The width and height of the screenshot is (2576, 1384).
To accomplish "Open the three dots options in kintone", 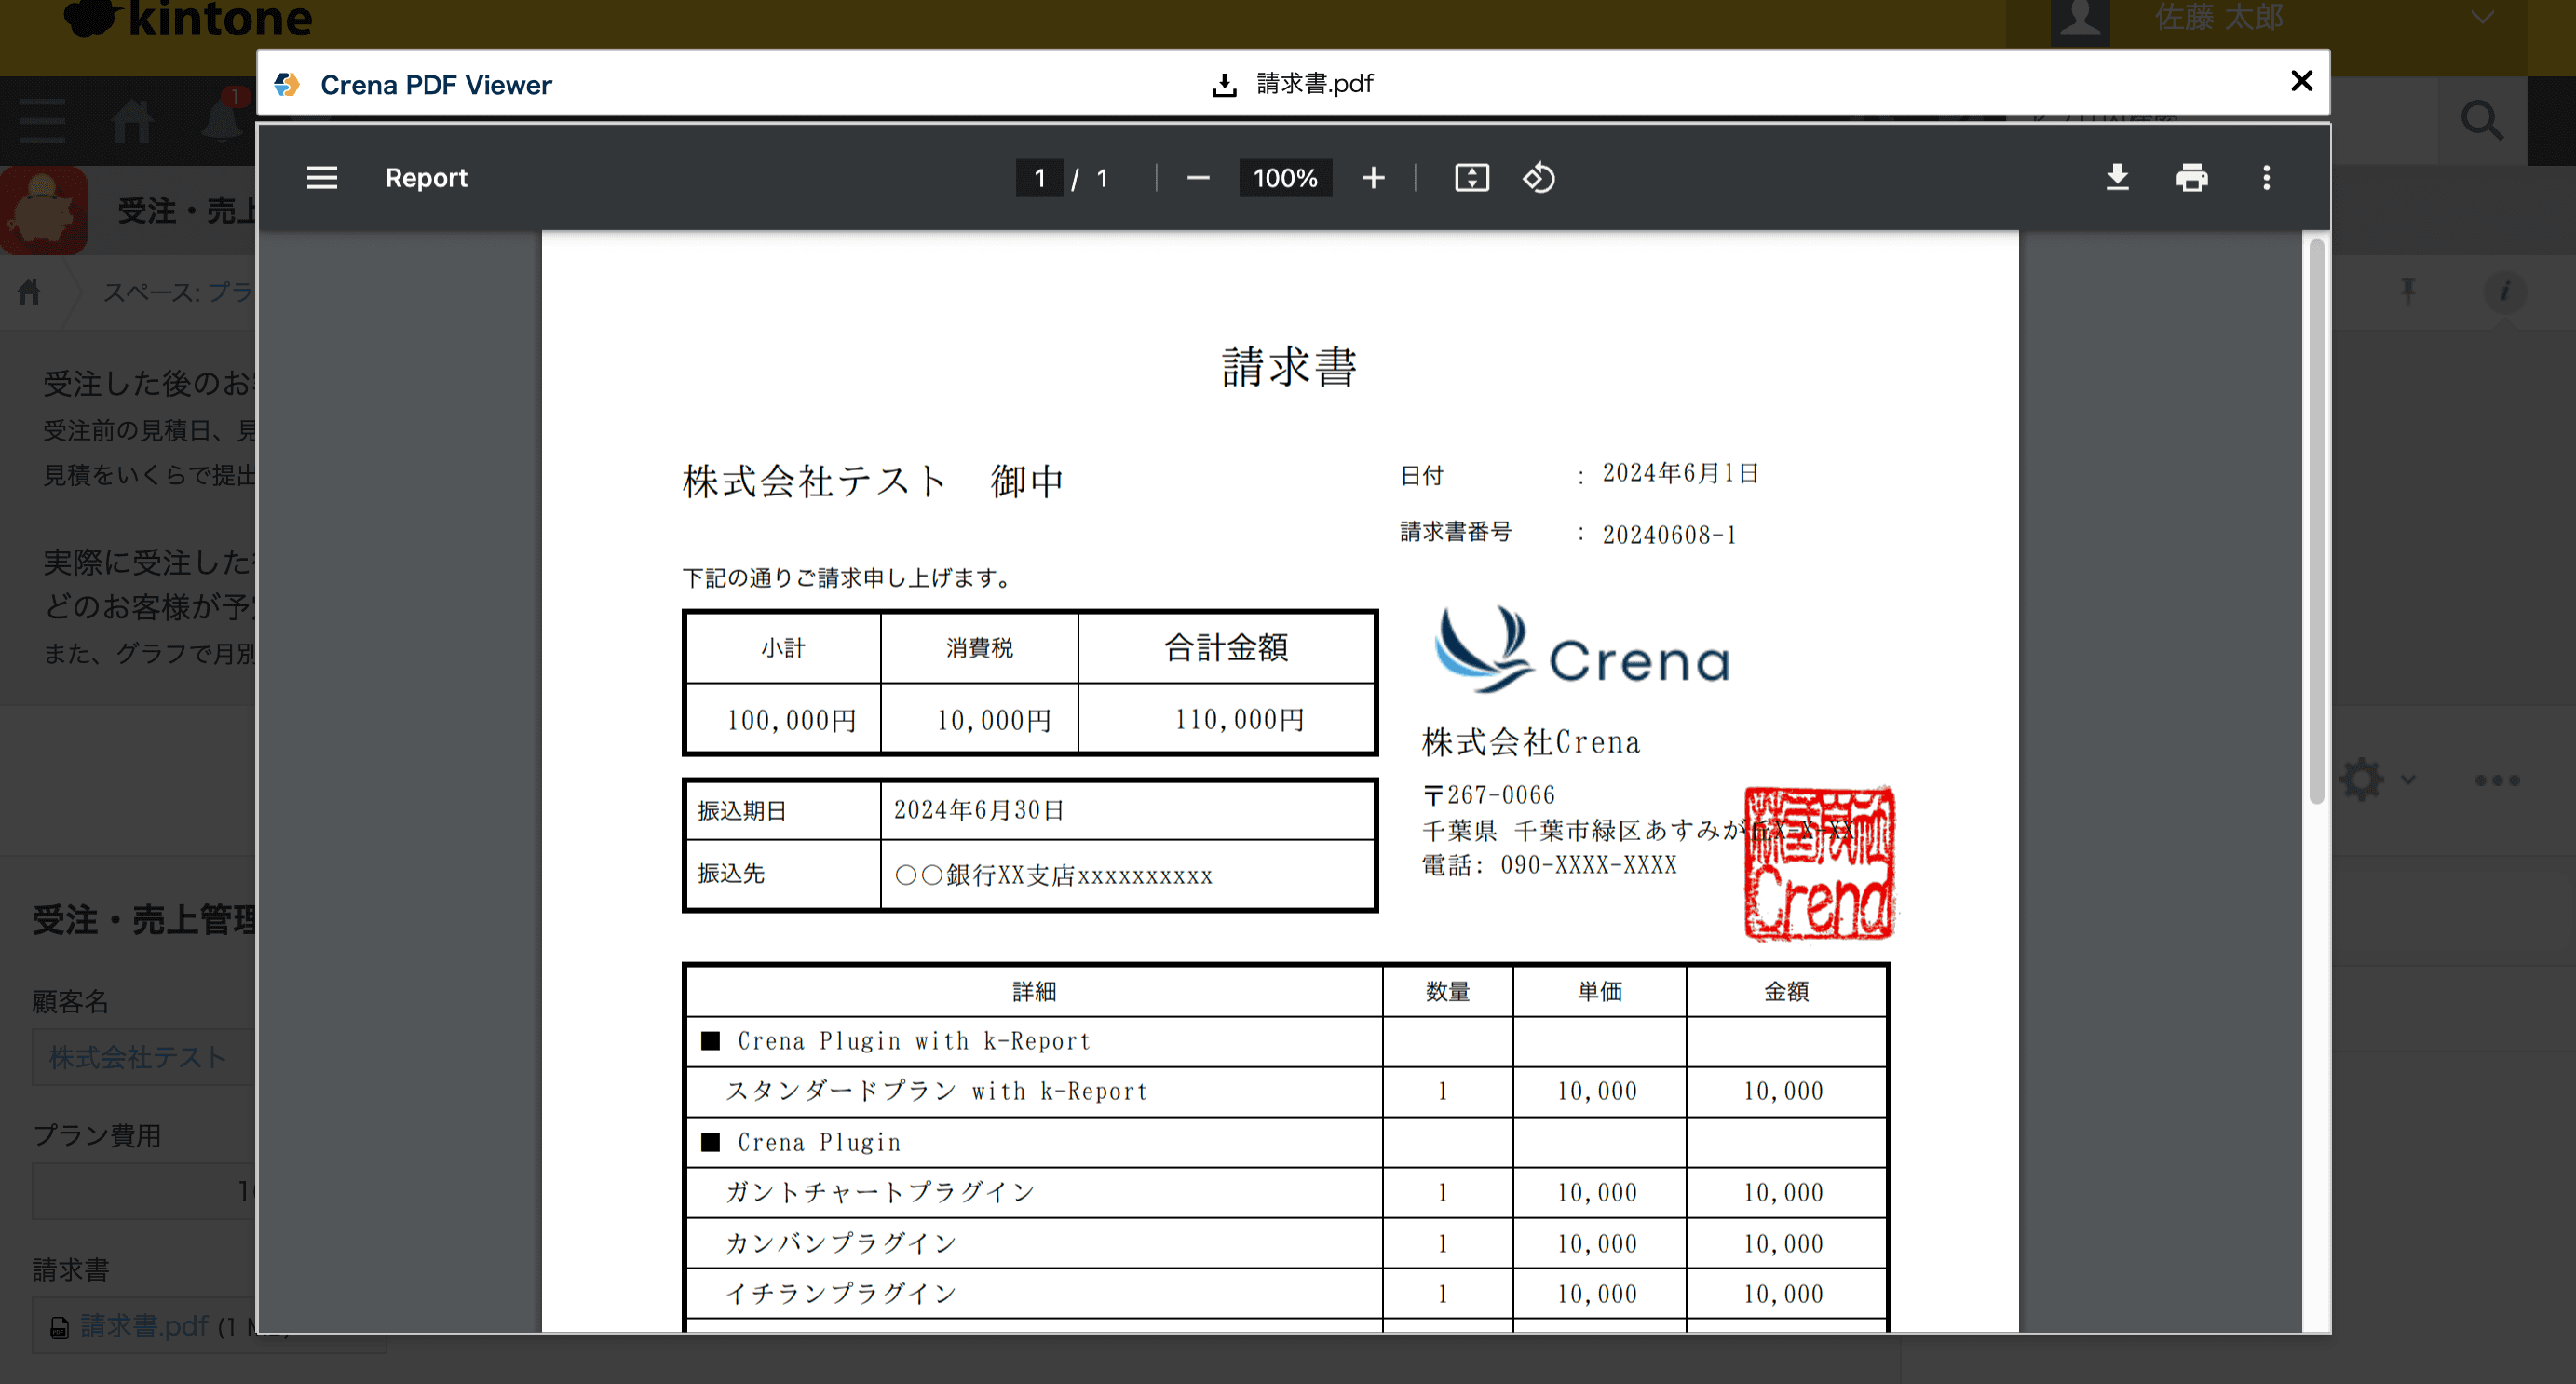I will click(2497, 781).
